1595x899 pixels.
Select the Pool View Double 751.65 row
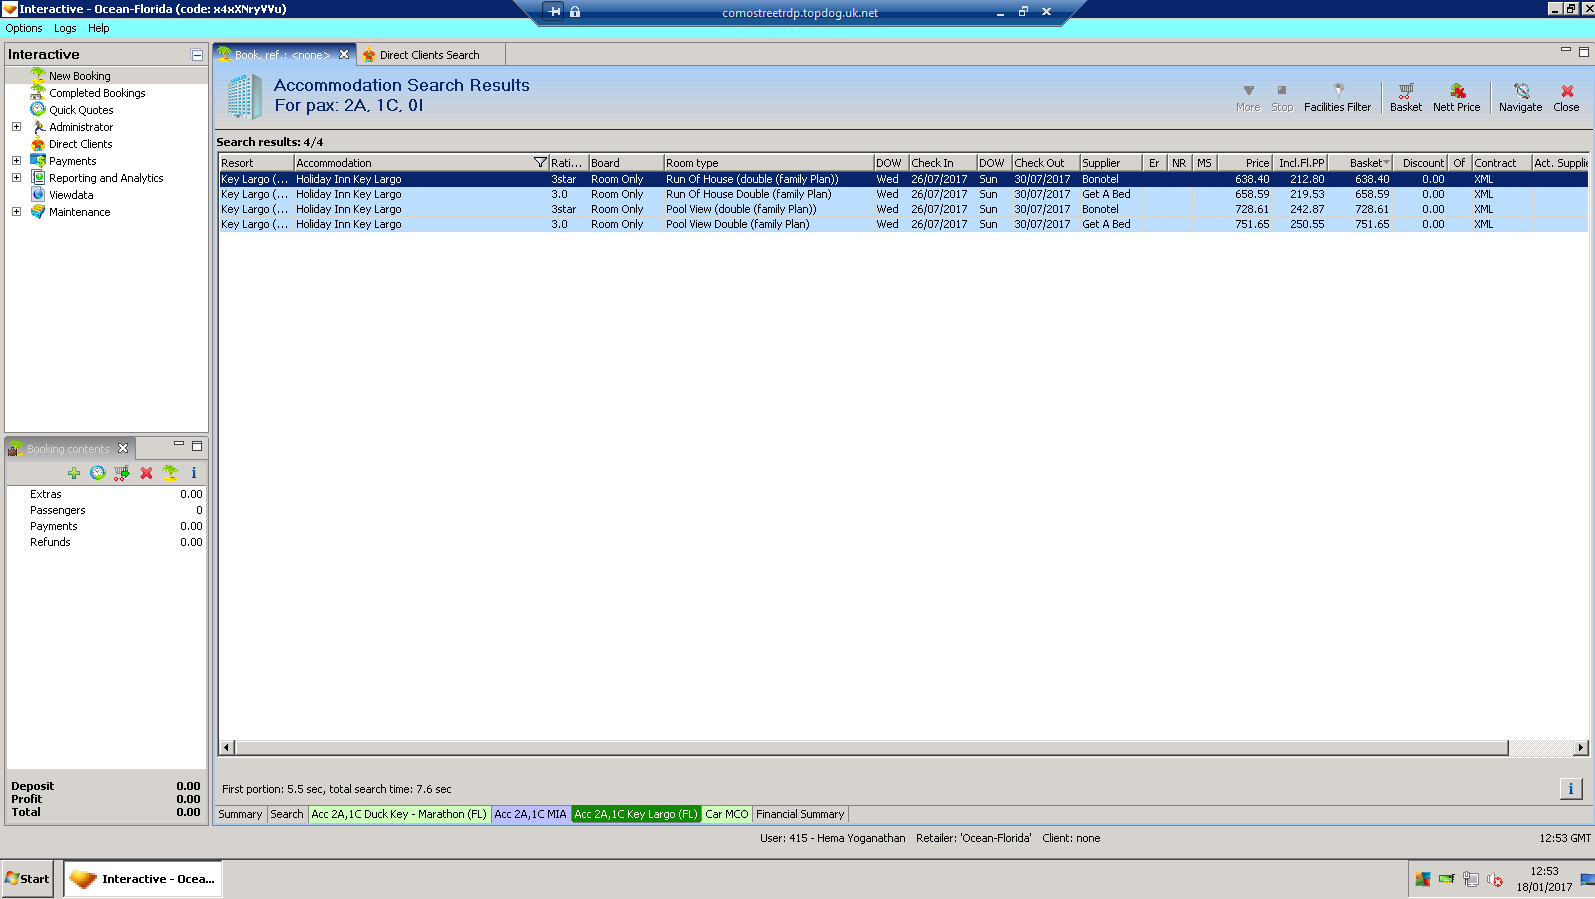[x=903, y=224]
